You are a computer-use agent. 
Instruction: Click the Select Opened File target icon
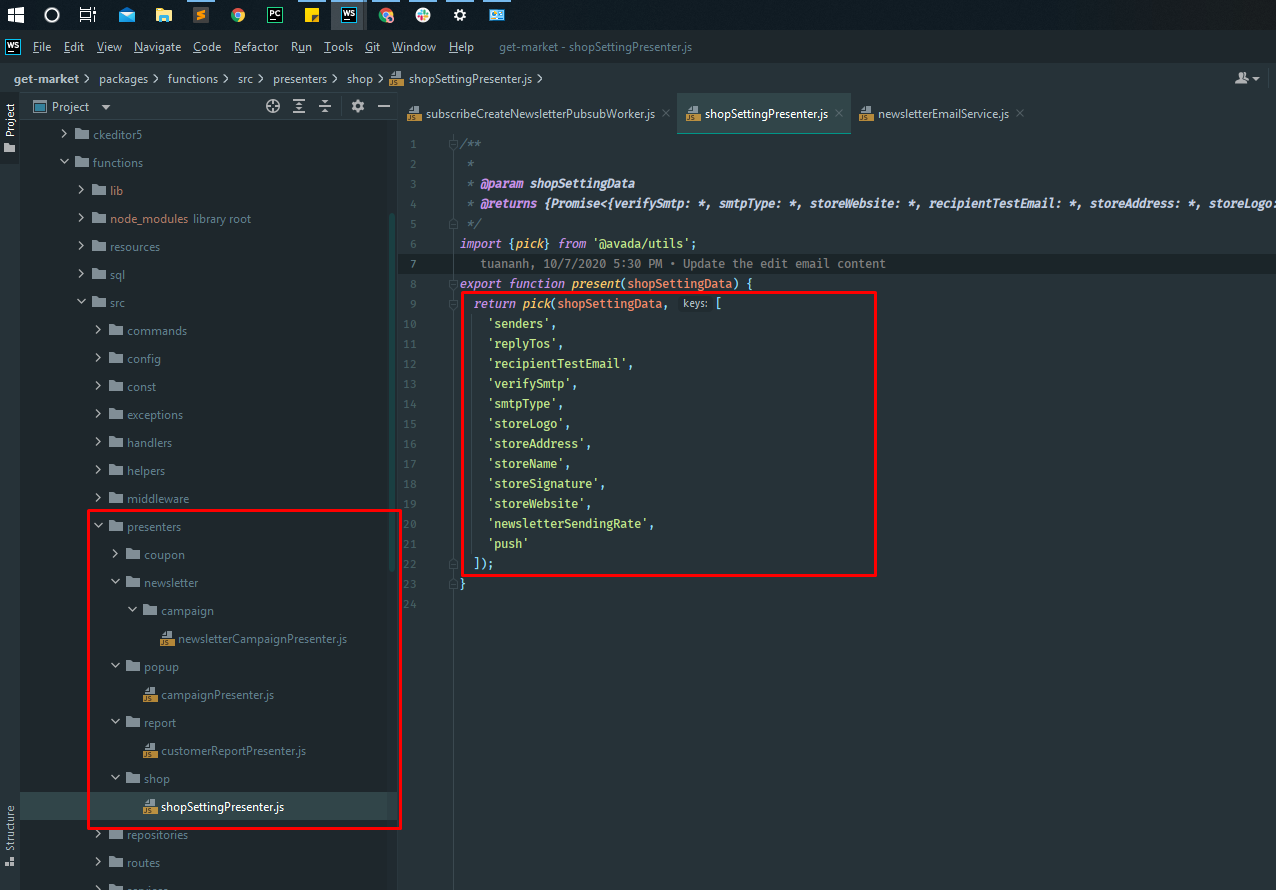[x=273, y=107]
